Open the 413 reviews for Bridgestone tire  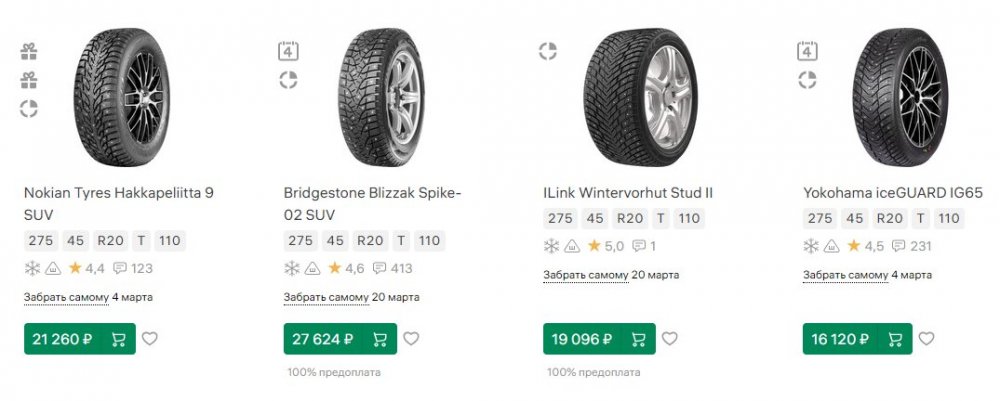393,268
